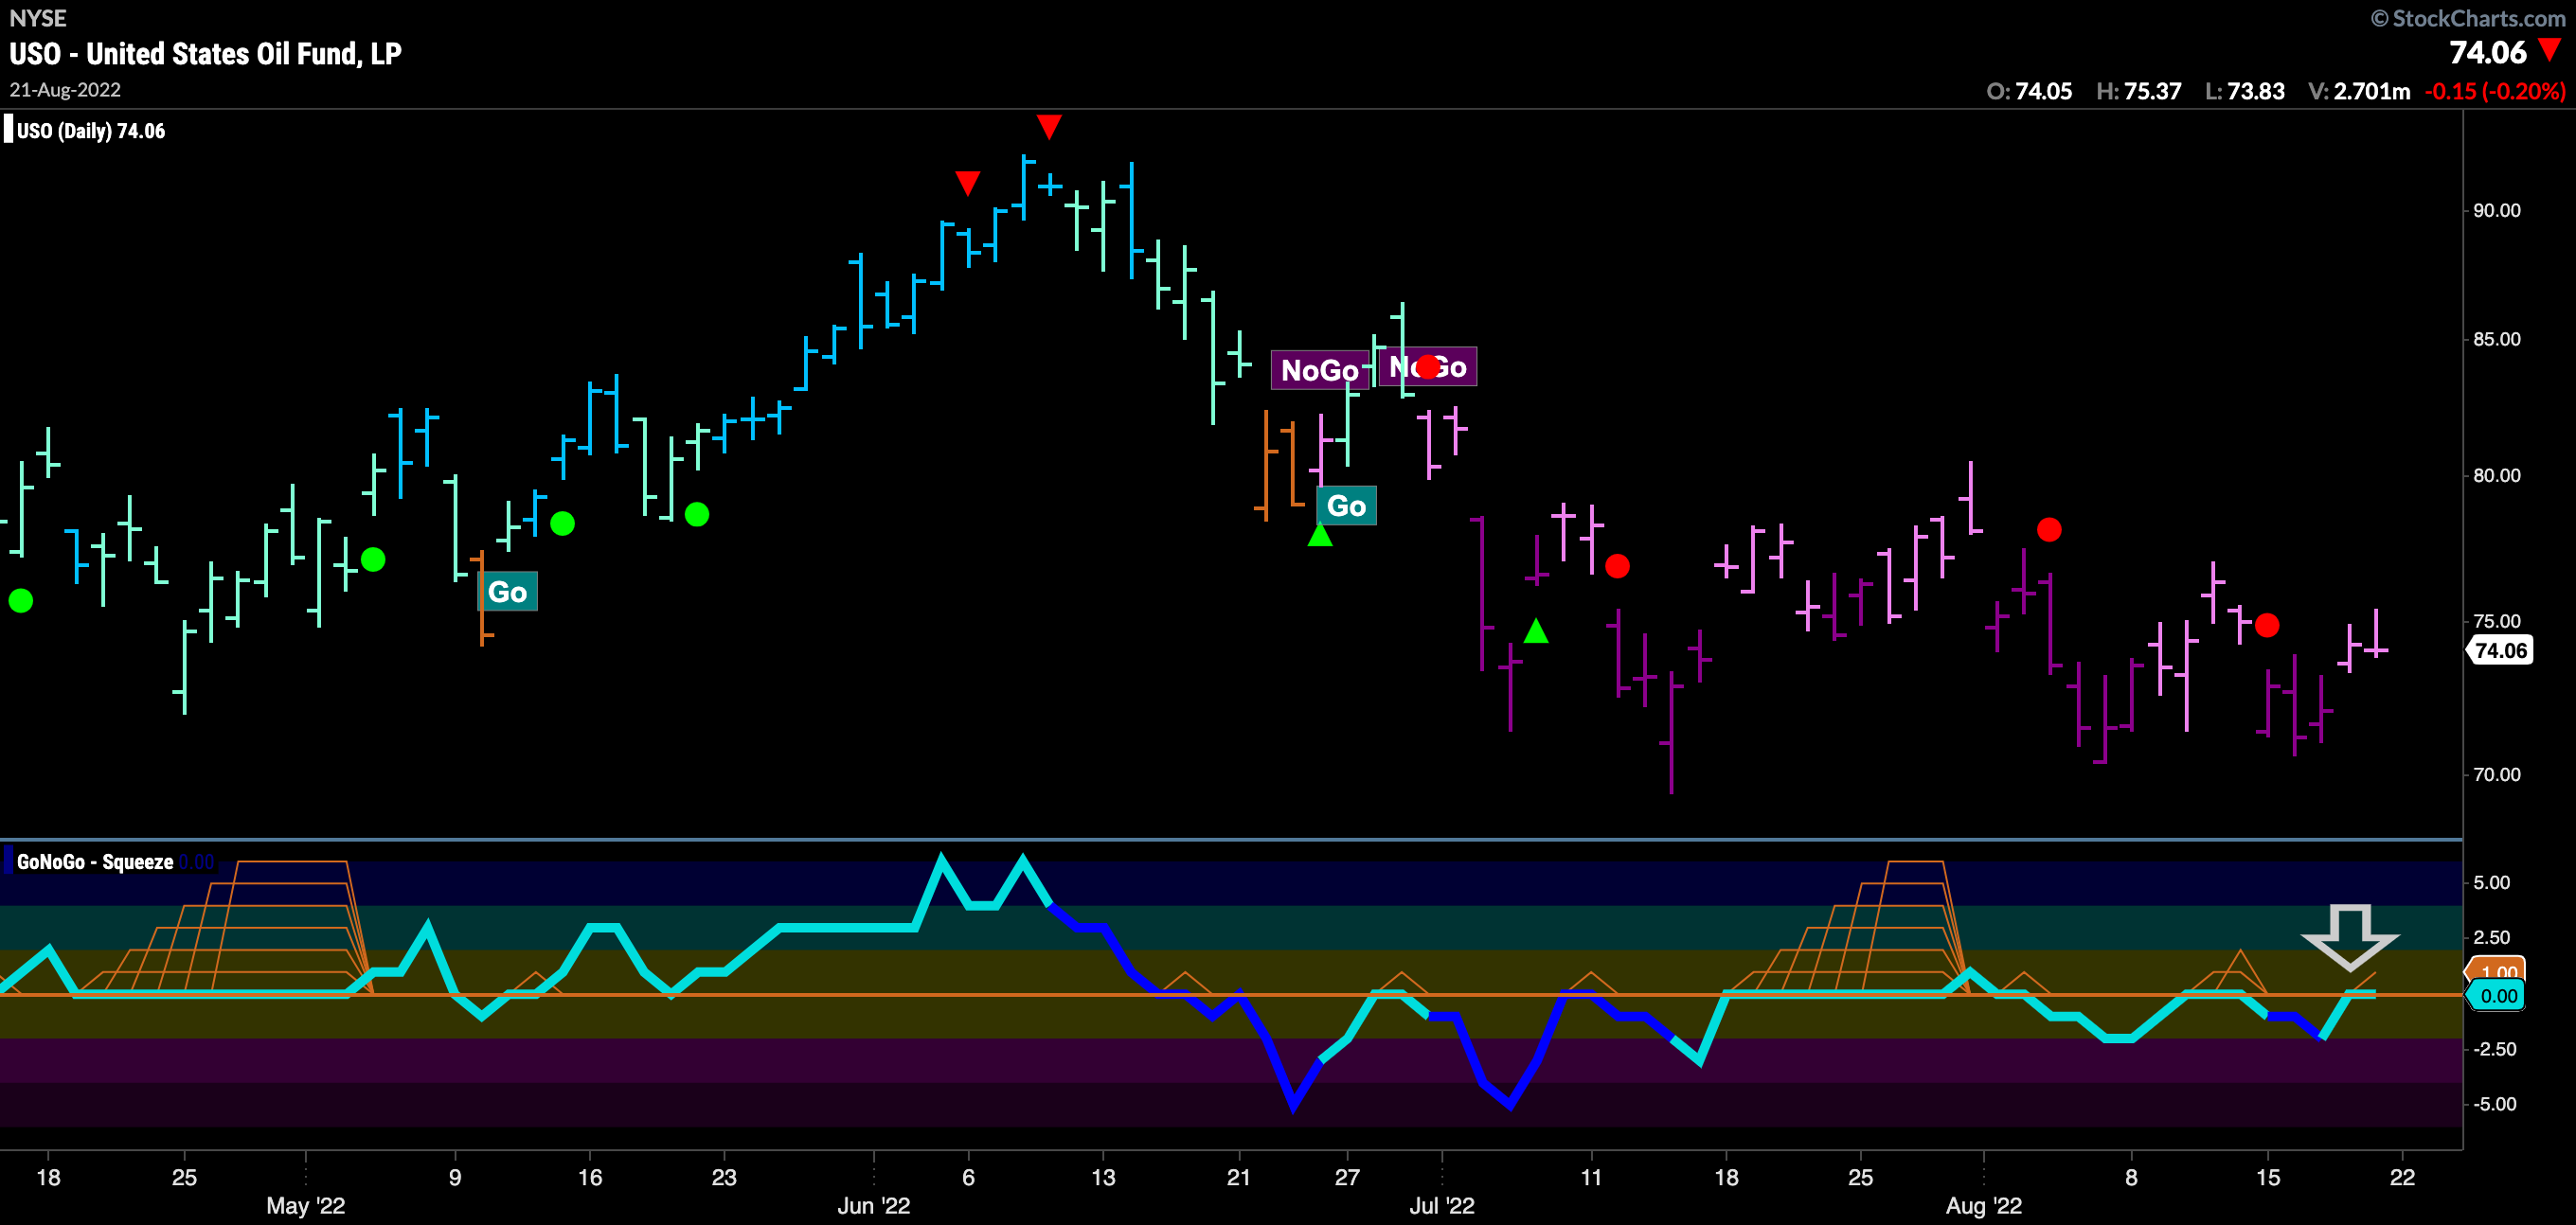Click the 'Go' label near June 27
Image resolution: width=2576 pixels, height=1225 pixels.
pos(1346,506)
